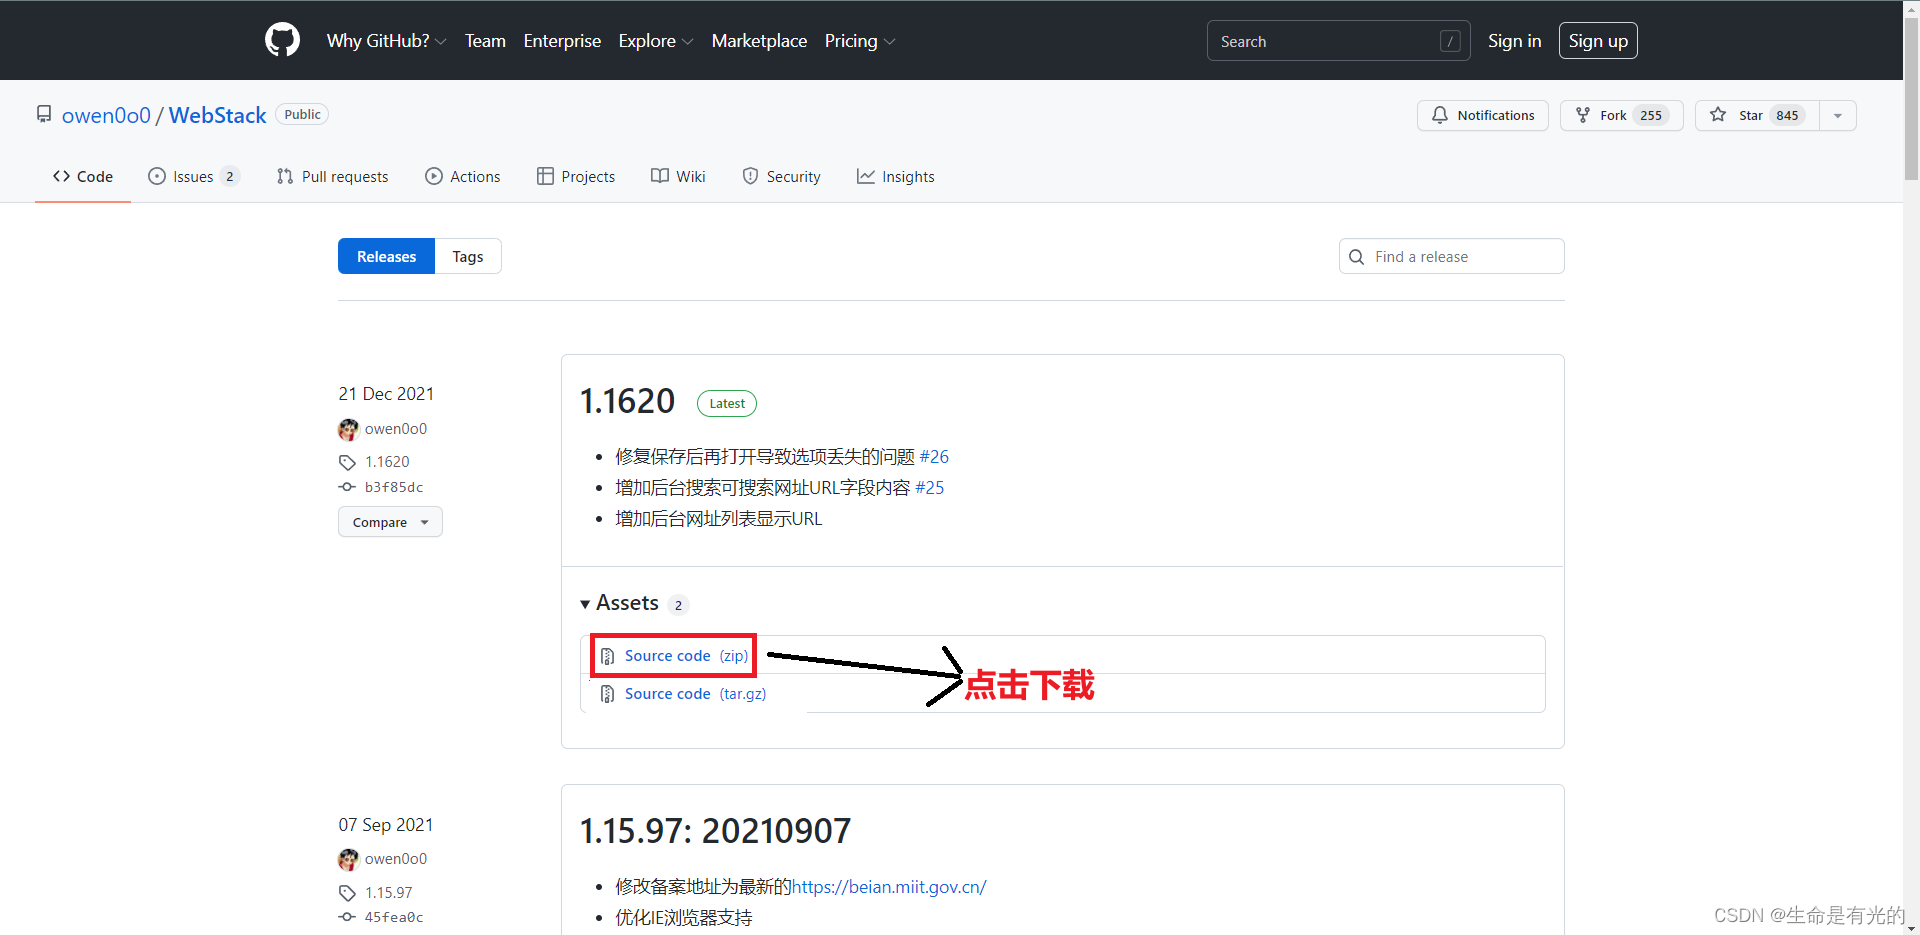The height and width of the screenshot is (935, 1920).
Task: Click the scrollbar down arrow
Action: (x=1911, y=927)
